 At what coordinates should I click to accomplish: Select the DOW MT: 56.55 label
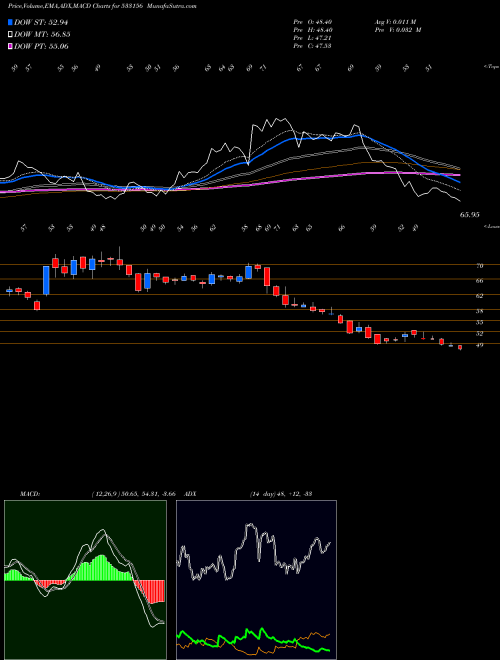[x=42, y=35]
